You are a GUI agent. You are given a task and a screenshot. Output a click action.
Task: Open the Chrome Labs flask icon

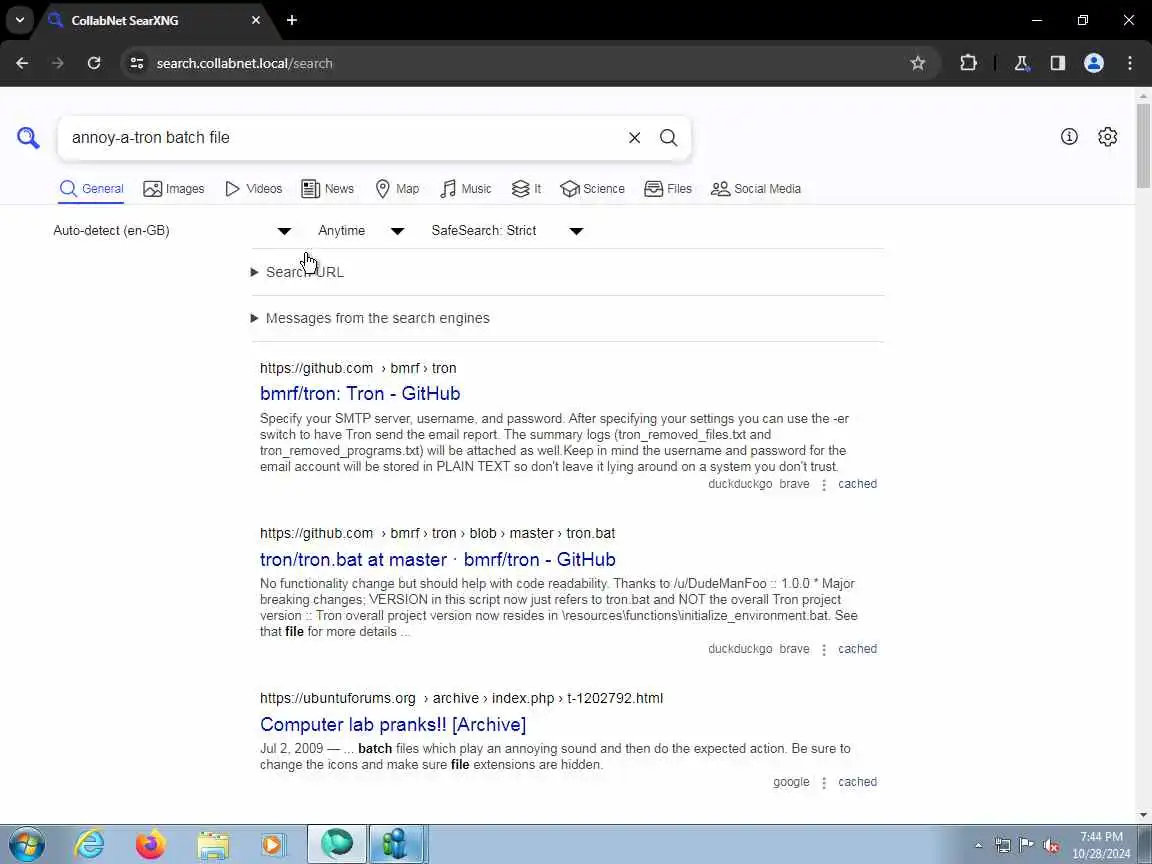tap(1022, 63)
